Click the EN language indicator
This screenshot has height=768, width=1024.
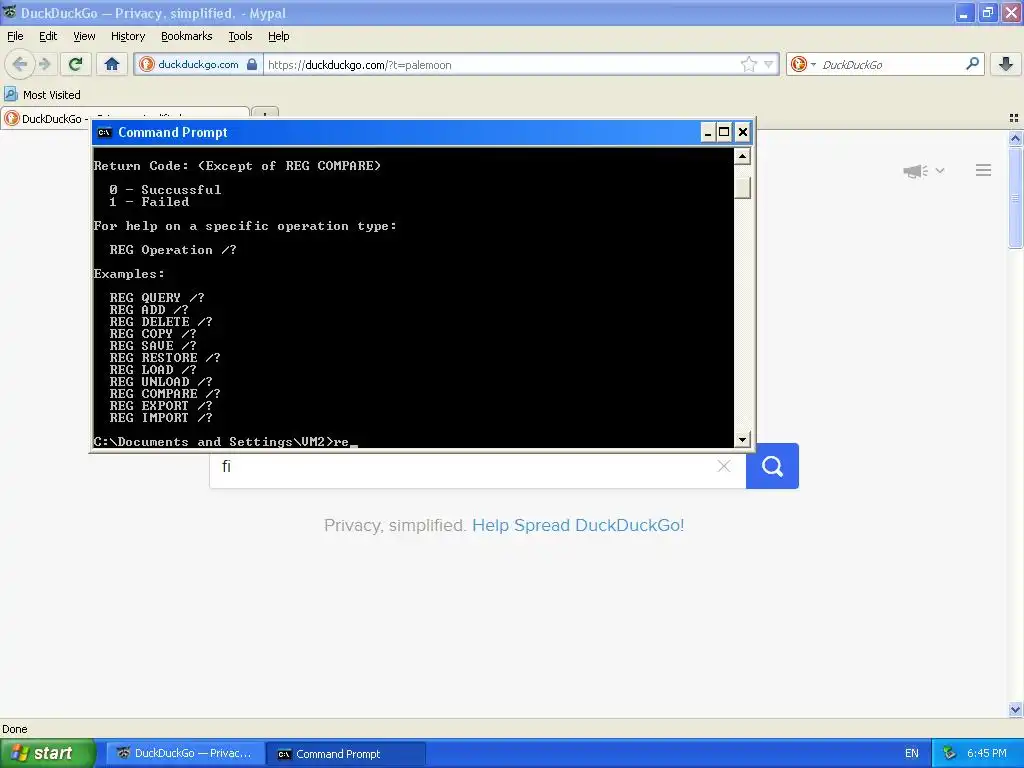click(x=912, y=754)
